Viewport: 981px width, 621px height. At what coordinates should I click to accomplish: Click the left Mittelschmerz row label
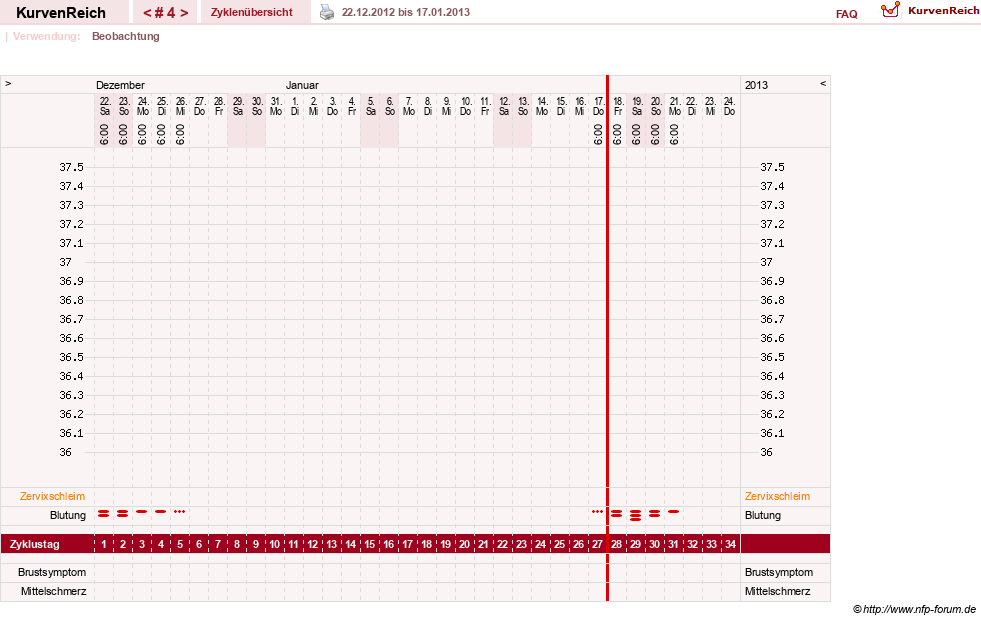(x=53, y=591)
